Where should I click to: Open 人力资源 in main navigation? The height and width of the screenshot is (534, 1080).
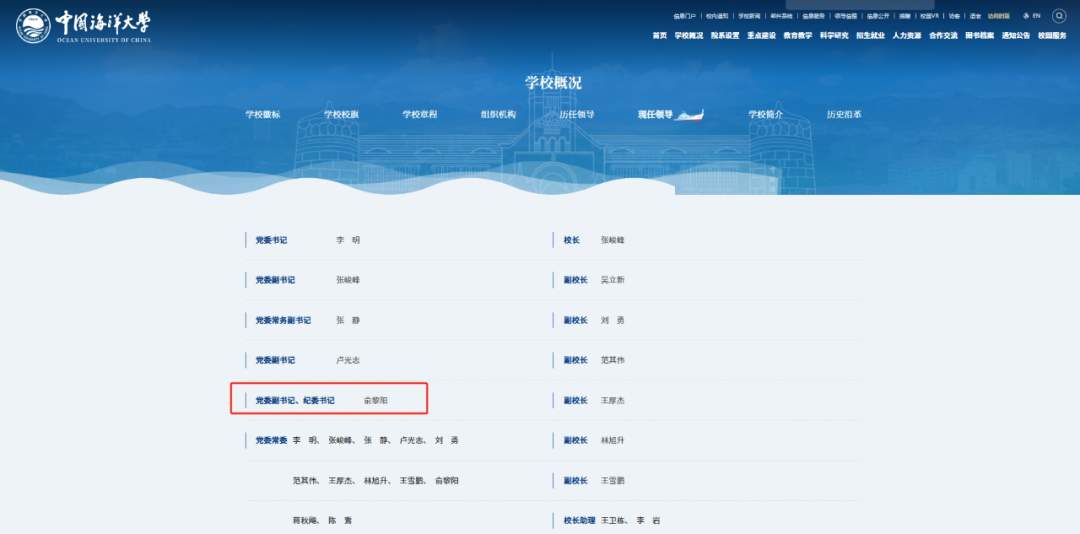(907, 36)
